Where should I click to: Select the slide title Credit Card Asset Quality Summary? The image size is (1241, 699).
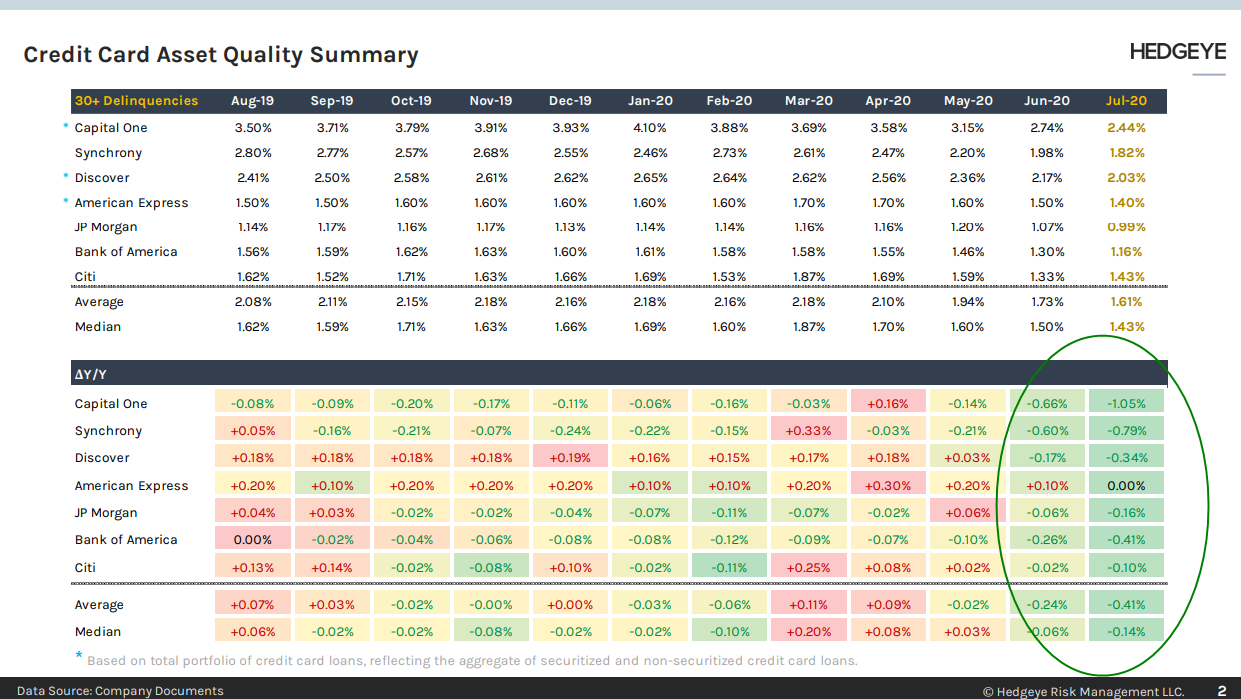pos(221,55)
